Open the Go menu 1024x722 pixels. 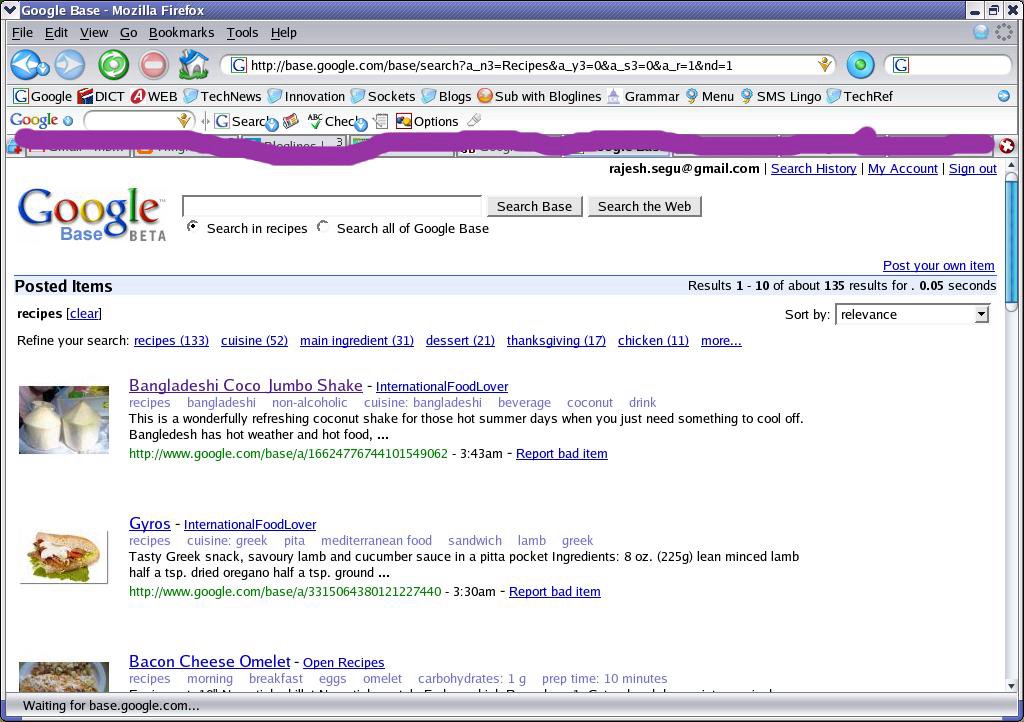pyautogui.click(x=129, y=32)
